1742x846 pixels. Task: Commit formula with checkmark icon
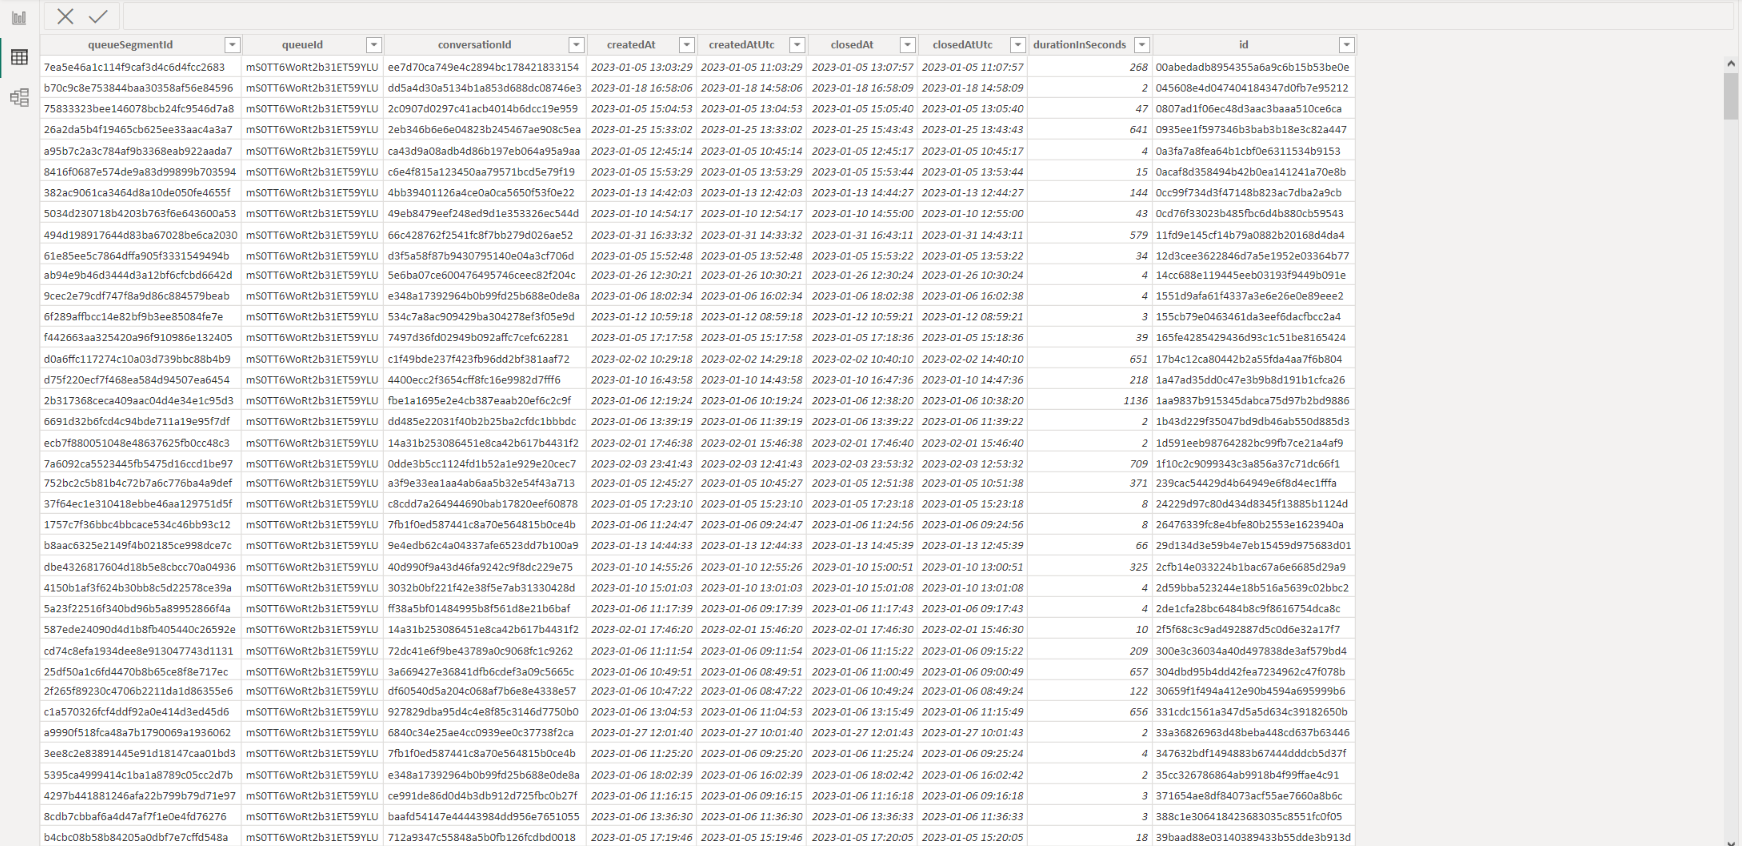pos(98,16)
